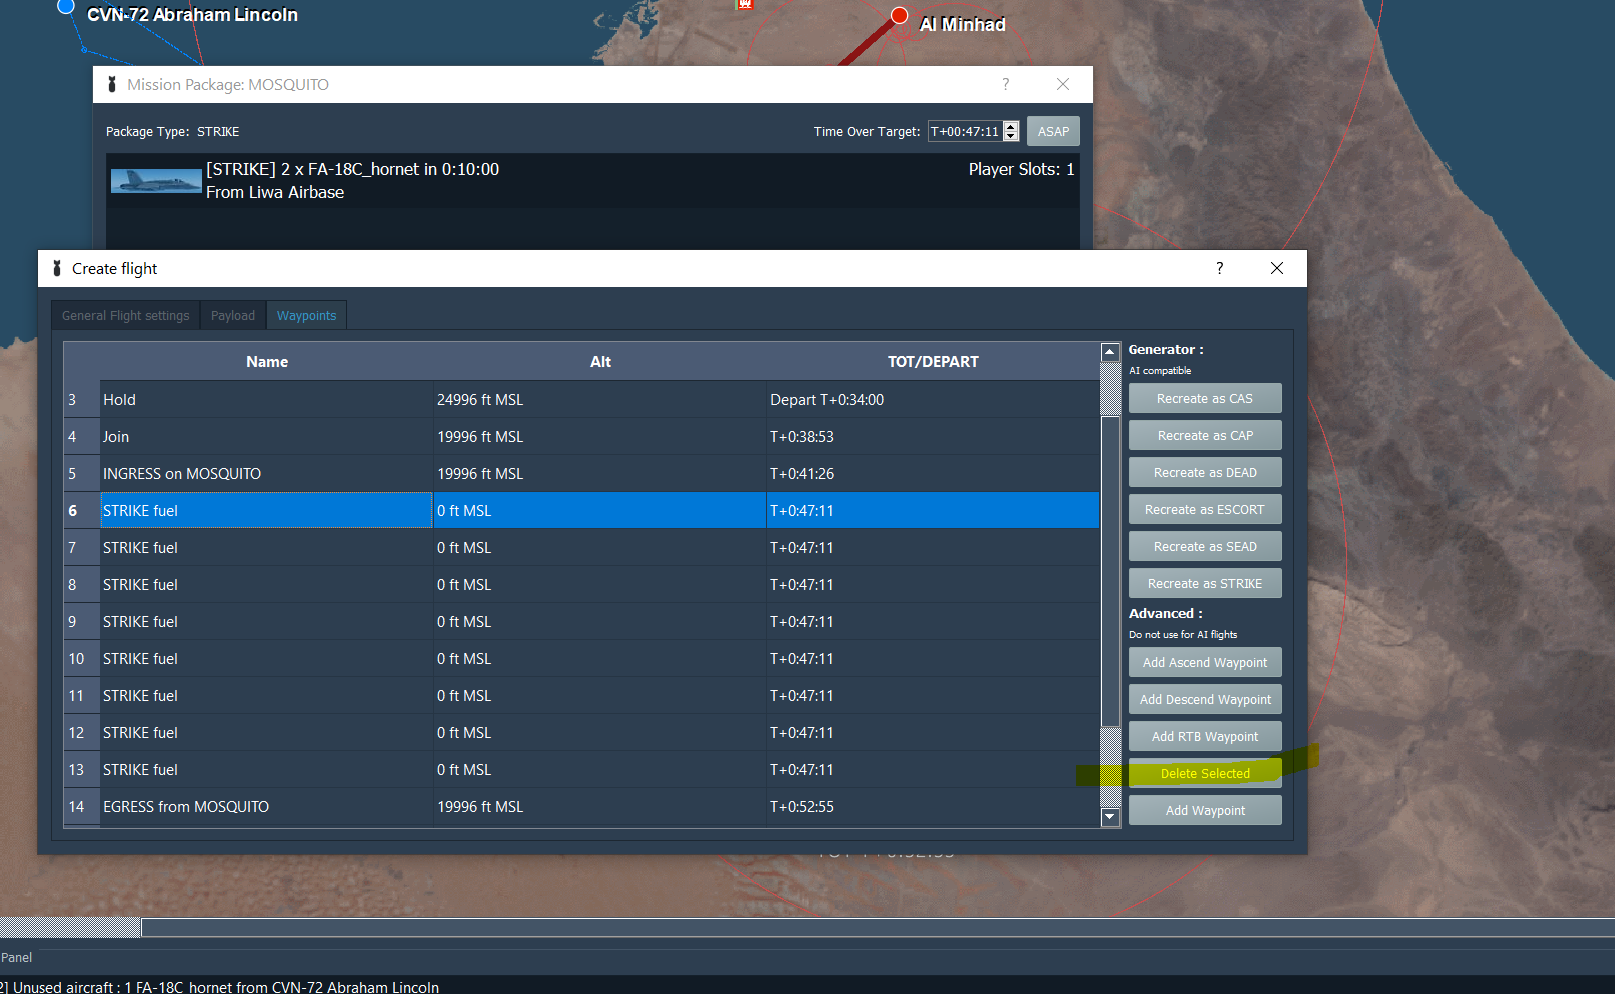
Task: Select the CVN-72 Abraham Lincoln carrier marker
Action: click(x=65, y=6)
